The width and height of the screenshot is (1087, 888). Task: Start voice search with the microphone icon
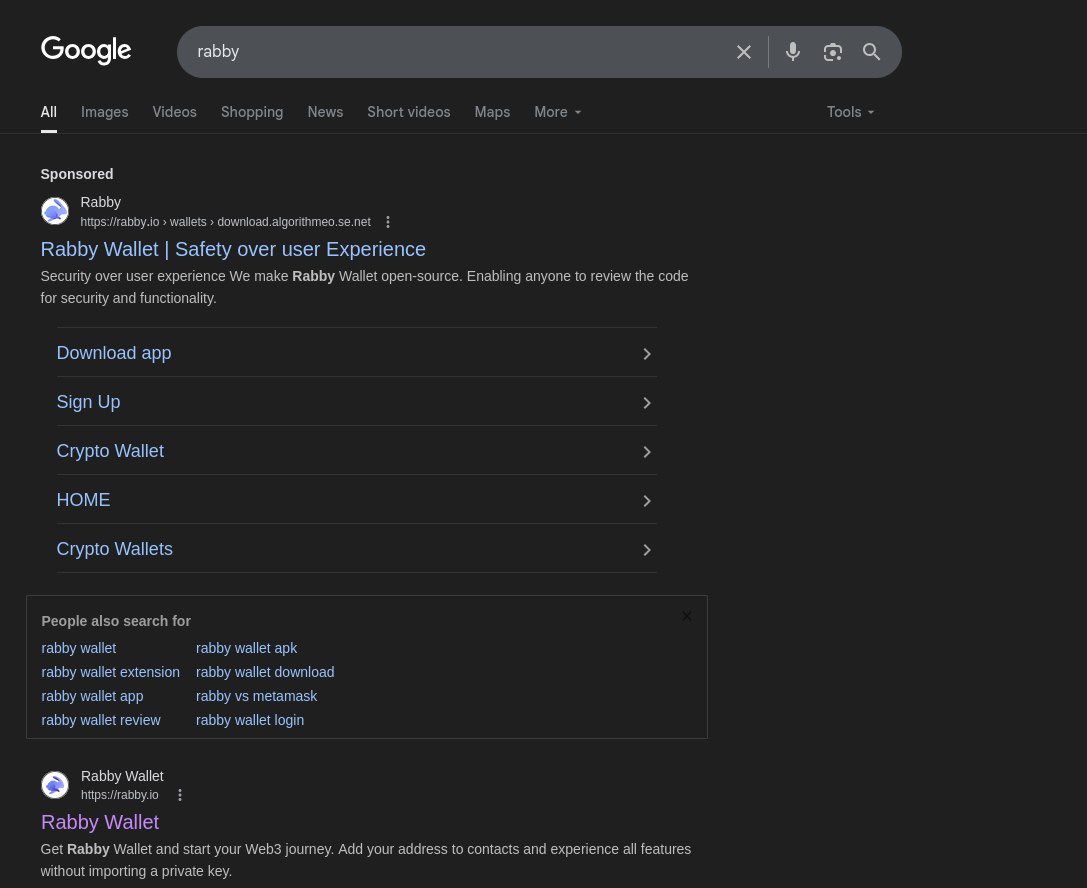793,52
